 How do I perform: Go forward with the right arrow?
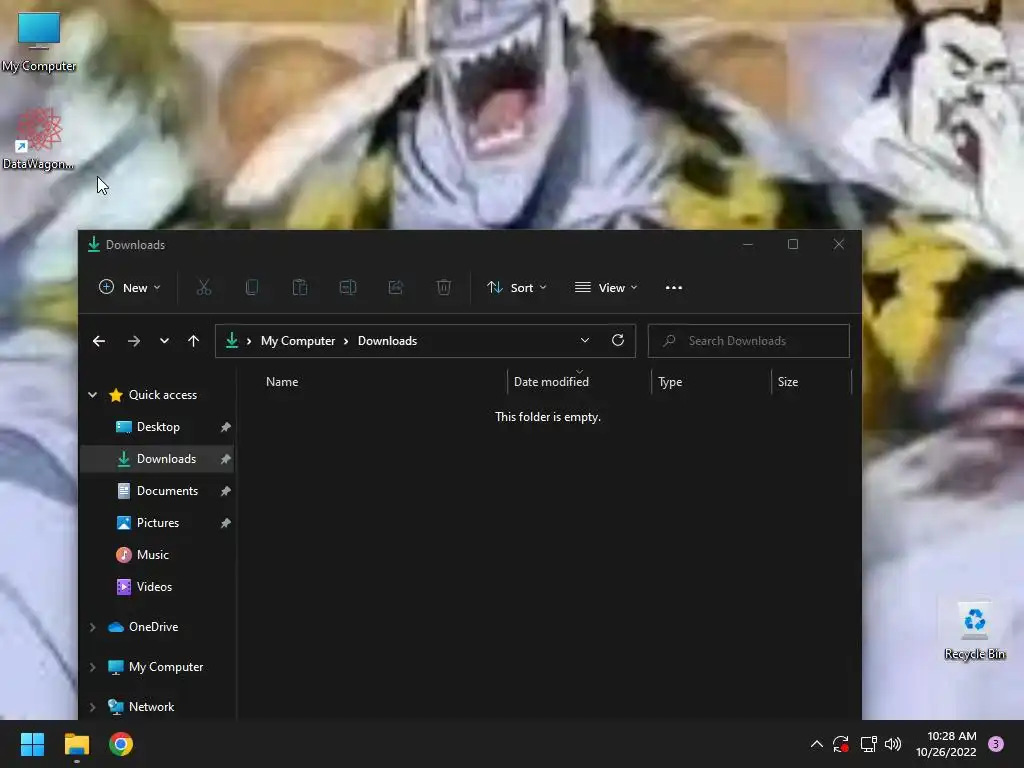coord(133,341)
